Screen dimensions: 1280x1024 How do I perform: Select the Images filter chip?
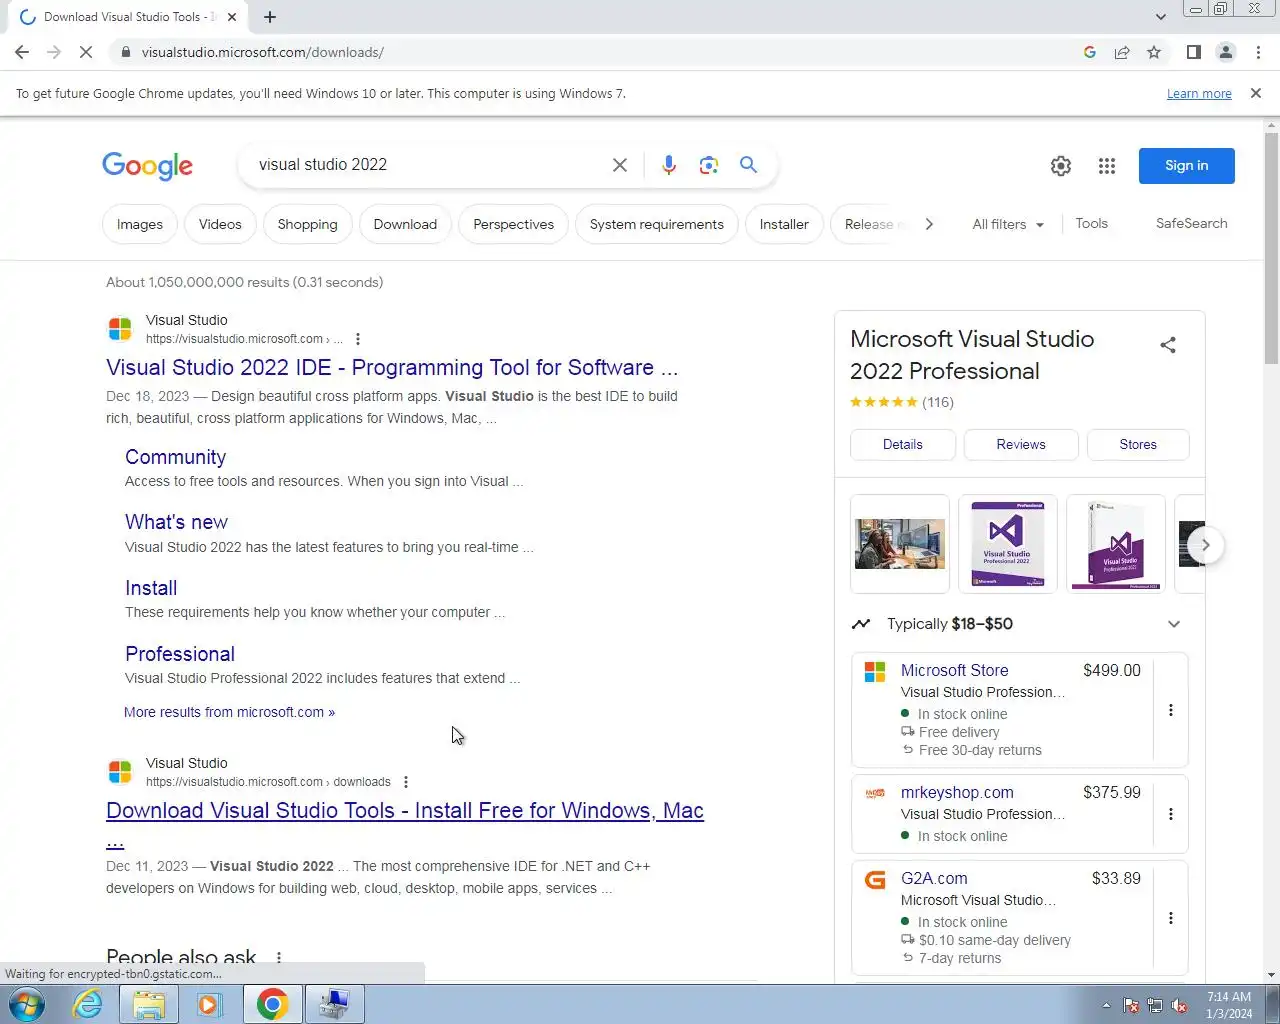(140, 224)
